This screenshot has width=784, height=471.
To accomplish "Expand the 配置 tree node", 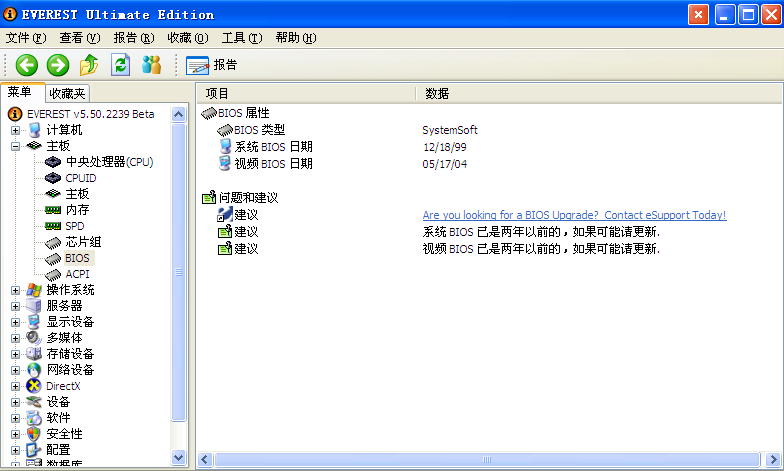I will coord(16,450).
